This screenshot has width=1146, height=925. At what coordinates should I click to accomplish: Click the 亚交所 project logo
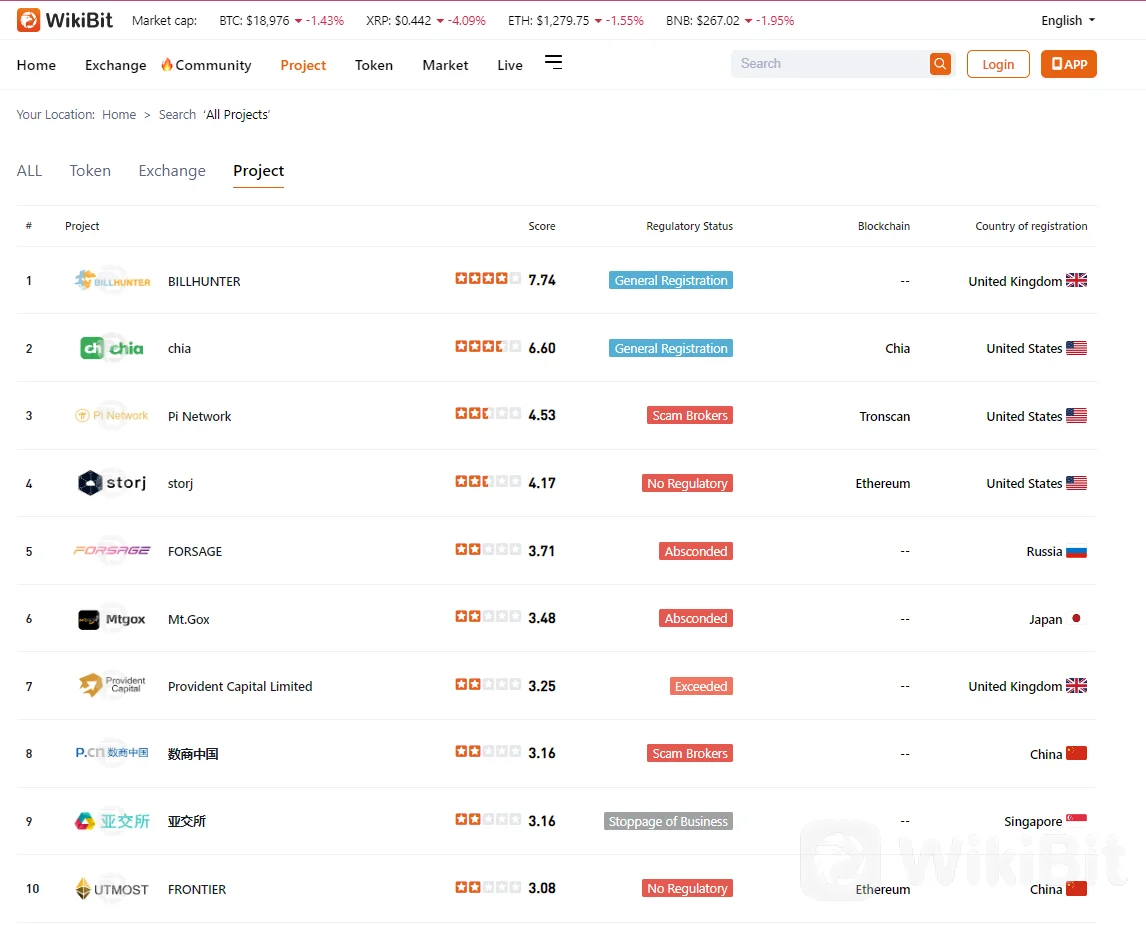click(x=112, y=821)
